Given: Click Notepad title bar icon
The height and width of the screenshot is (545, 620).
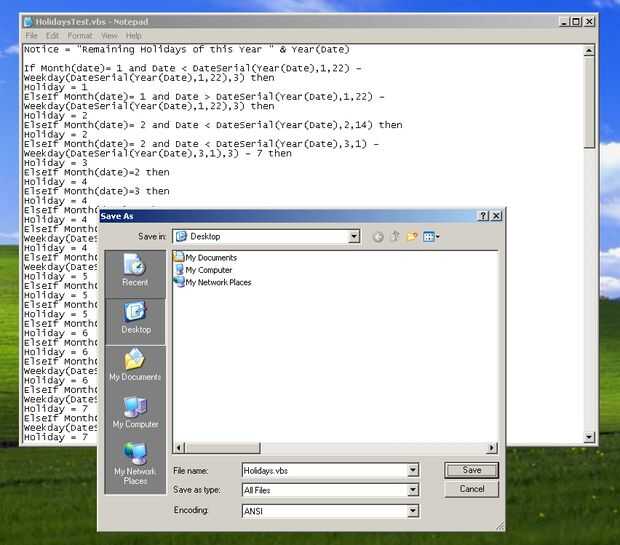Looking at the screenshot, I should (x=28, y=21).
